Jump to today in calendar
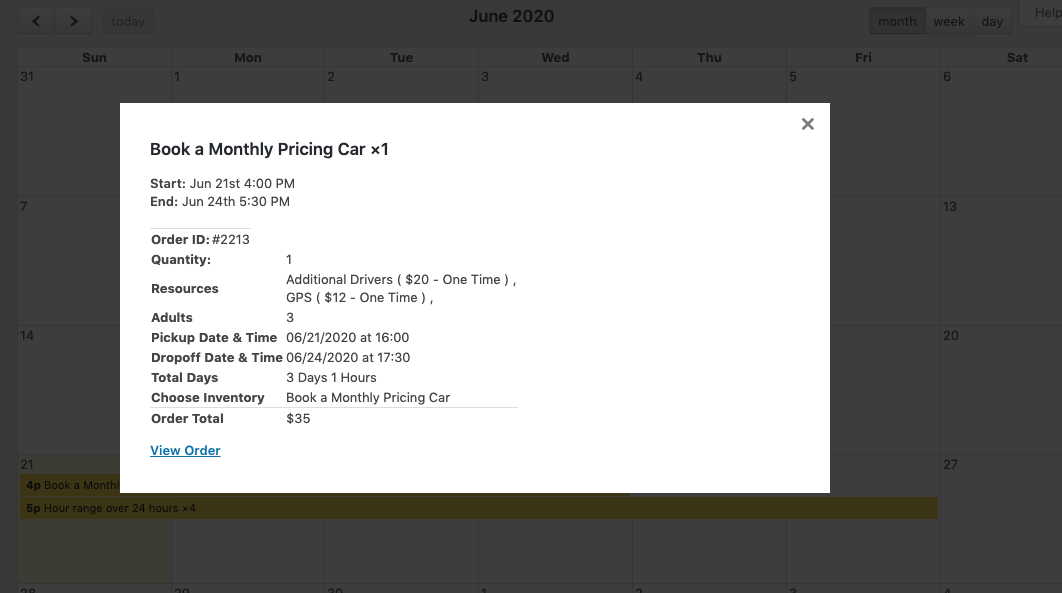The width and height of the screenshot is (1062, 593). 128,21
